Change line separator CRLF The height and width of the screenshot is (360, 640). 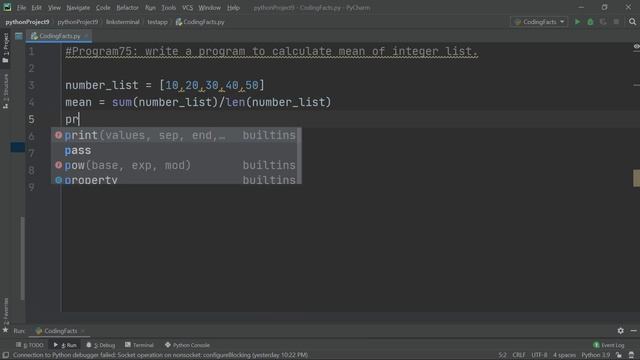click(519, 355)
